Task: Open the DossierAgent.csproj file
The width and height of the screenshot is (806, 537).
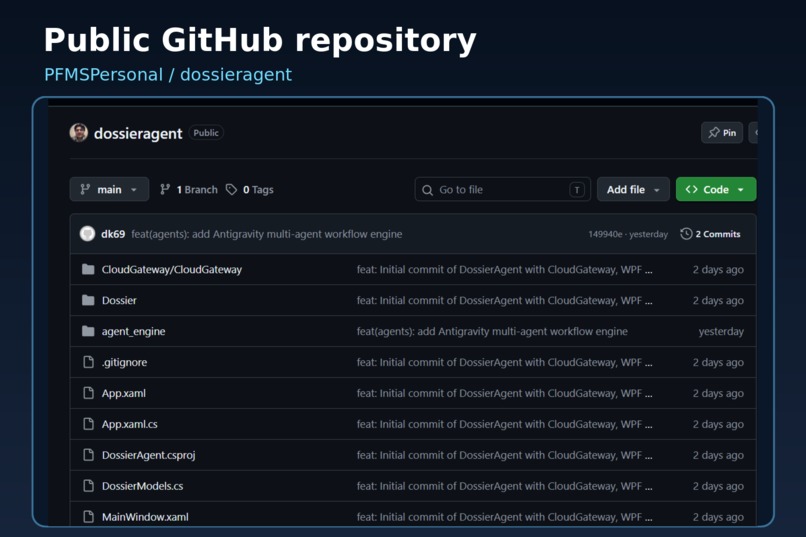Action: tap(149, 455)
